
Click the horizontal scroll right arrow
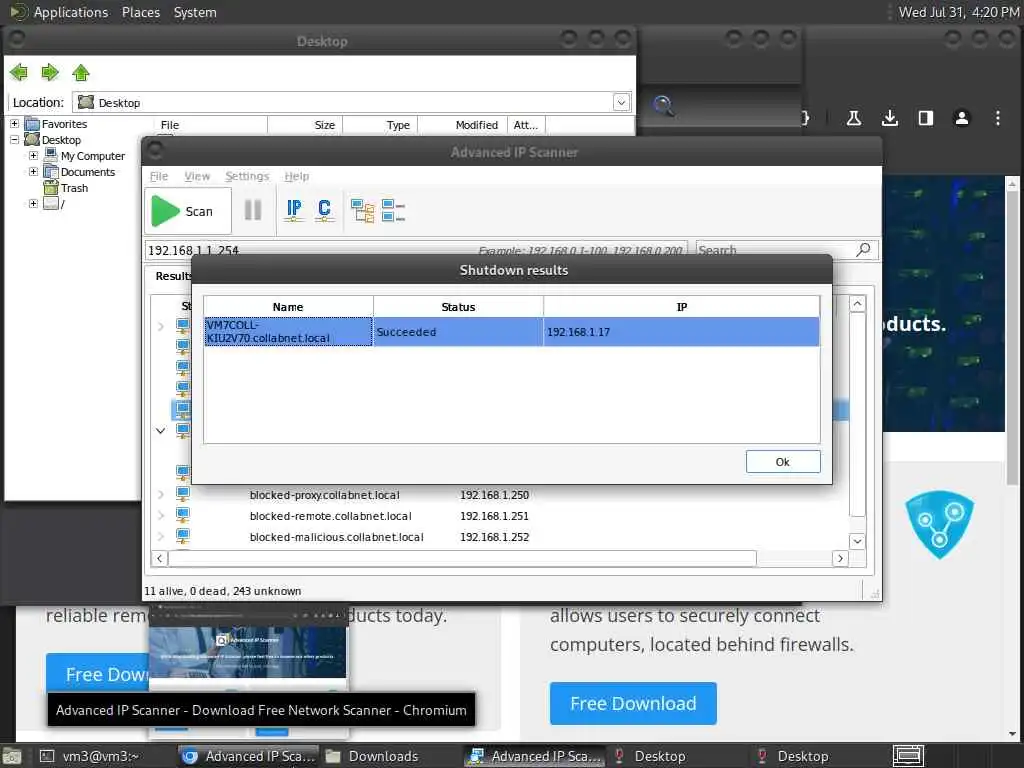pyautogui.click(x=840, y=558)
